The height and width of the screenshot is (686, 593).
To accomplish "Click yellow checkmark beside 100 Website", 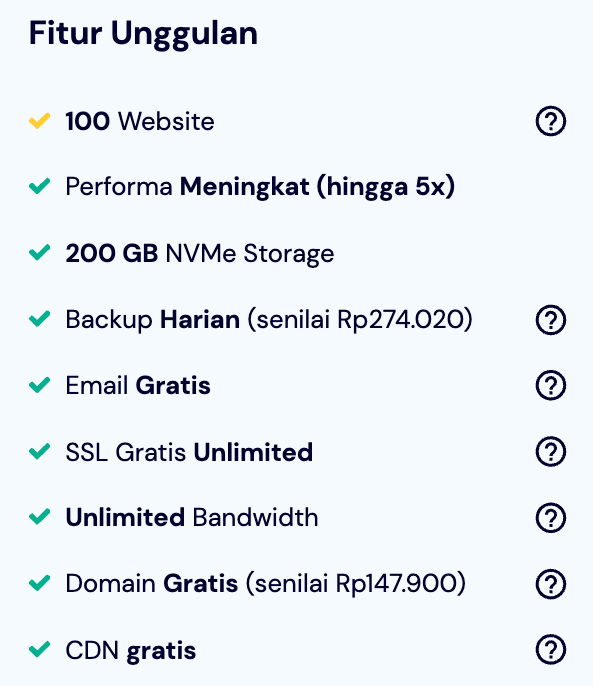I will [39, 121].
